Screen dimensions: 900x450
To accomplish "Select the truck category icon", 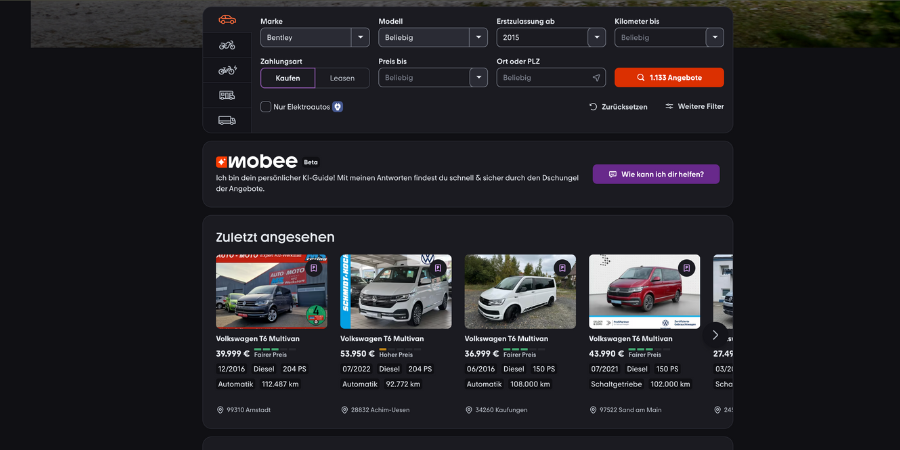I will coord(227,120).
